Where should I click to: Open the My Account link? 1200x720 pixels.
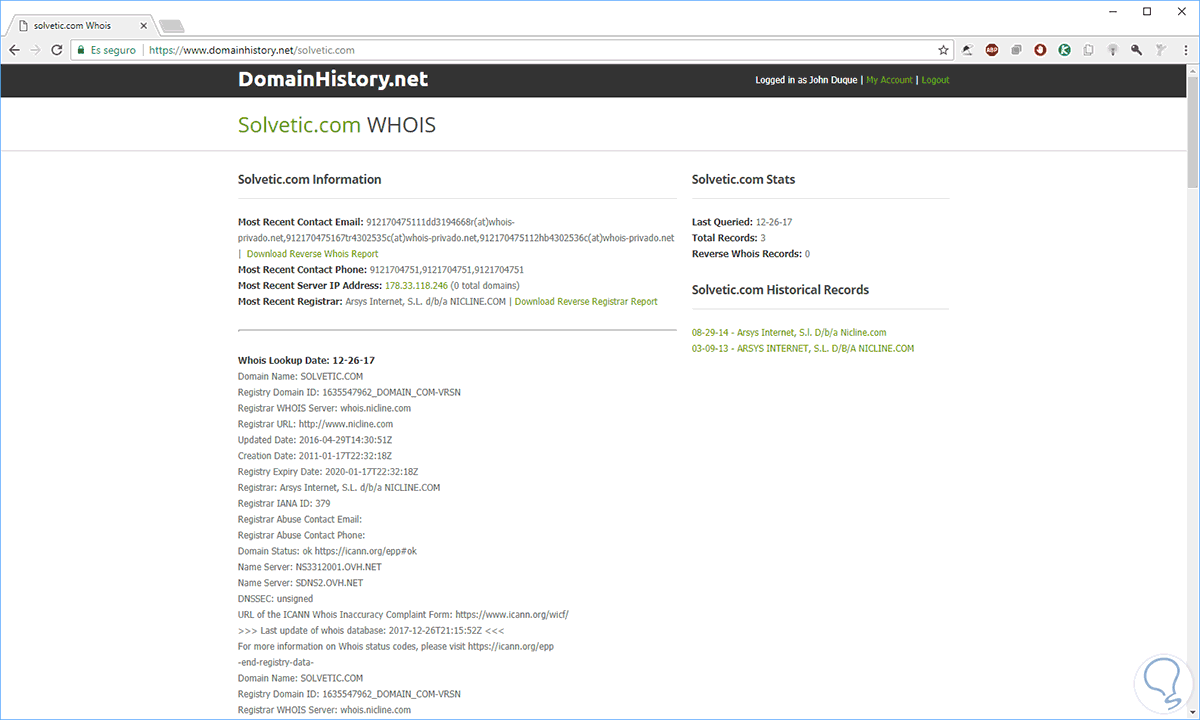889,80
